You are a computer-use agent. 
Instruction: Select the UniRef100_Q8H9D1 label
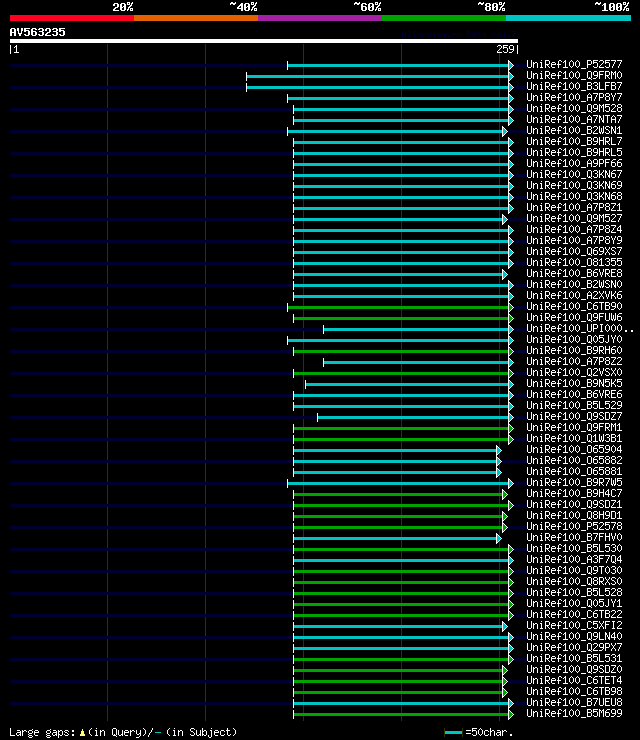point(574,516)
